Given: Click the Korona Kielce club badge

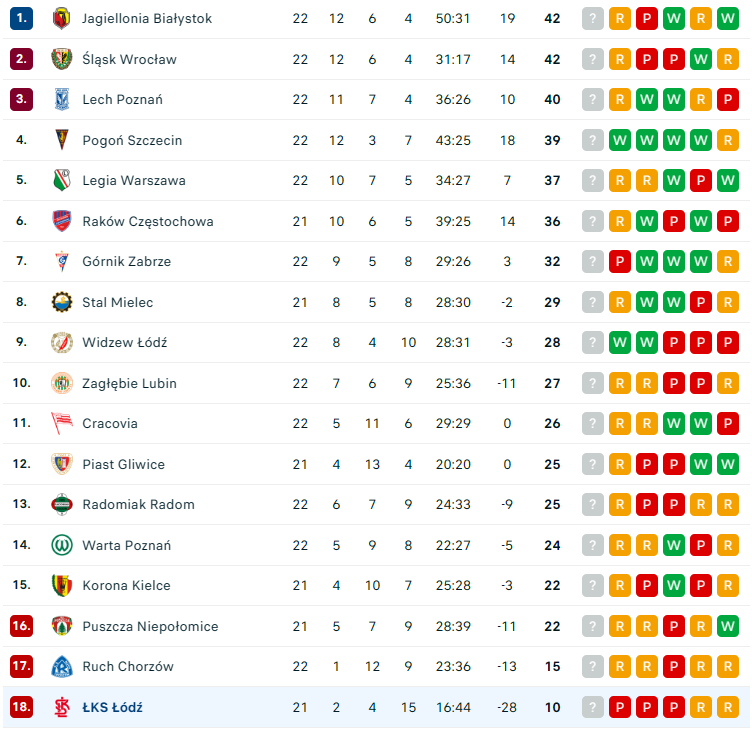Looking at the screenshot, I should click(62, 585).
